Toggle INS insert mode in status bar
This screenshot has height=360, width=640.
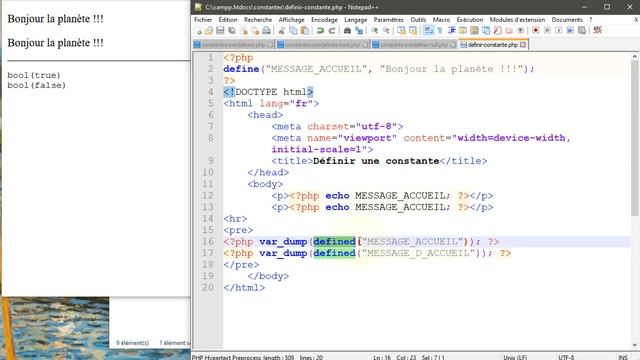623,357
